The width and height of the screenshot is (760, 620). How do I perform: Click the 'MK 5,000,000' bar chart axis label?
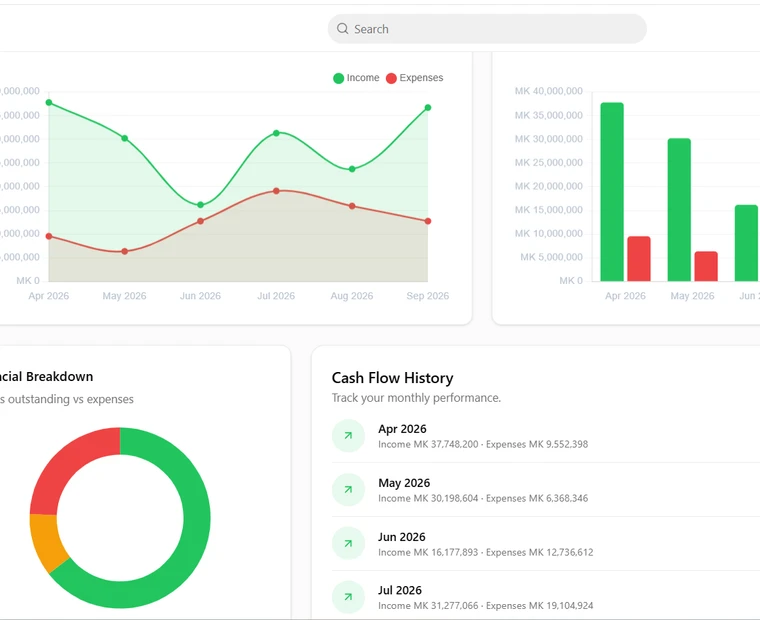tap(552, 257)
